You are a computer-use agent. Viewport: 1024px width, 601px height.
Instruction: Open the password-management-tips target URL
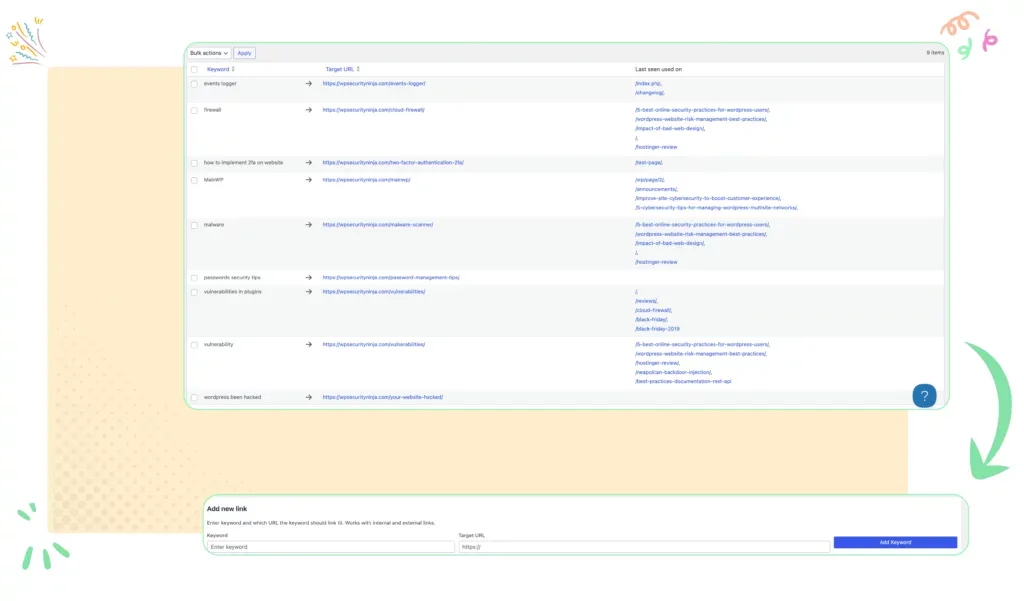[391, 278]
